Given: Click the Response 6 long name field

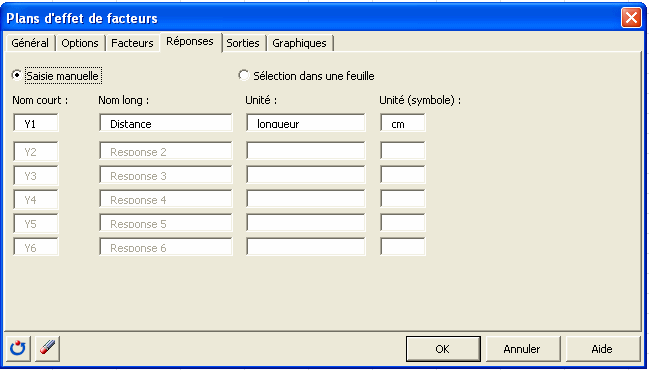Looking at the screenshot, I should point(166,247).
